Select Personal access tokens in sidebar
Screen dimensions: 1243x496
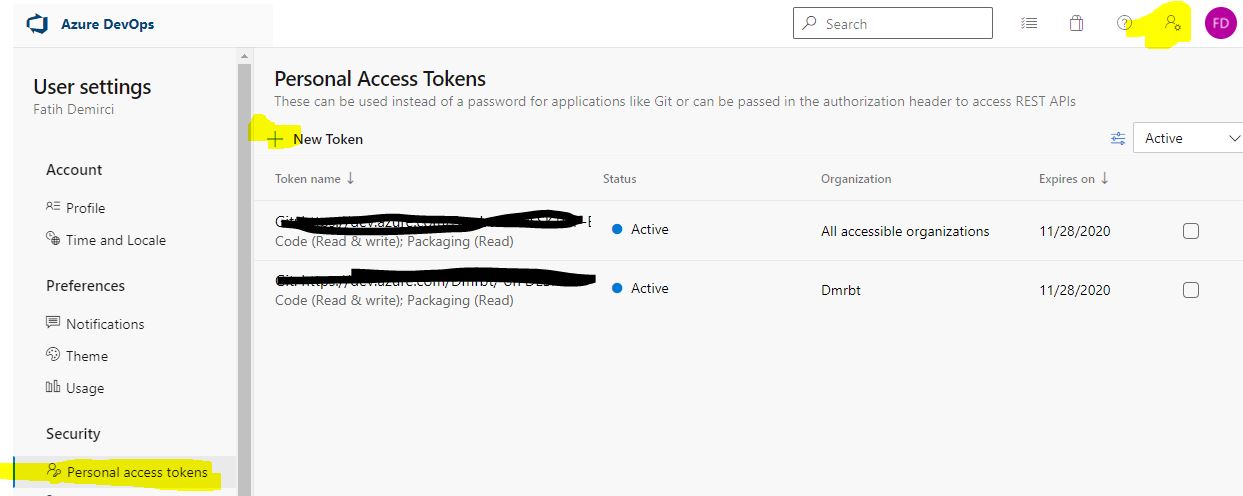click(x=126, y=472)
